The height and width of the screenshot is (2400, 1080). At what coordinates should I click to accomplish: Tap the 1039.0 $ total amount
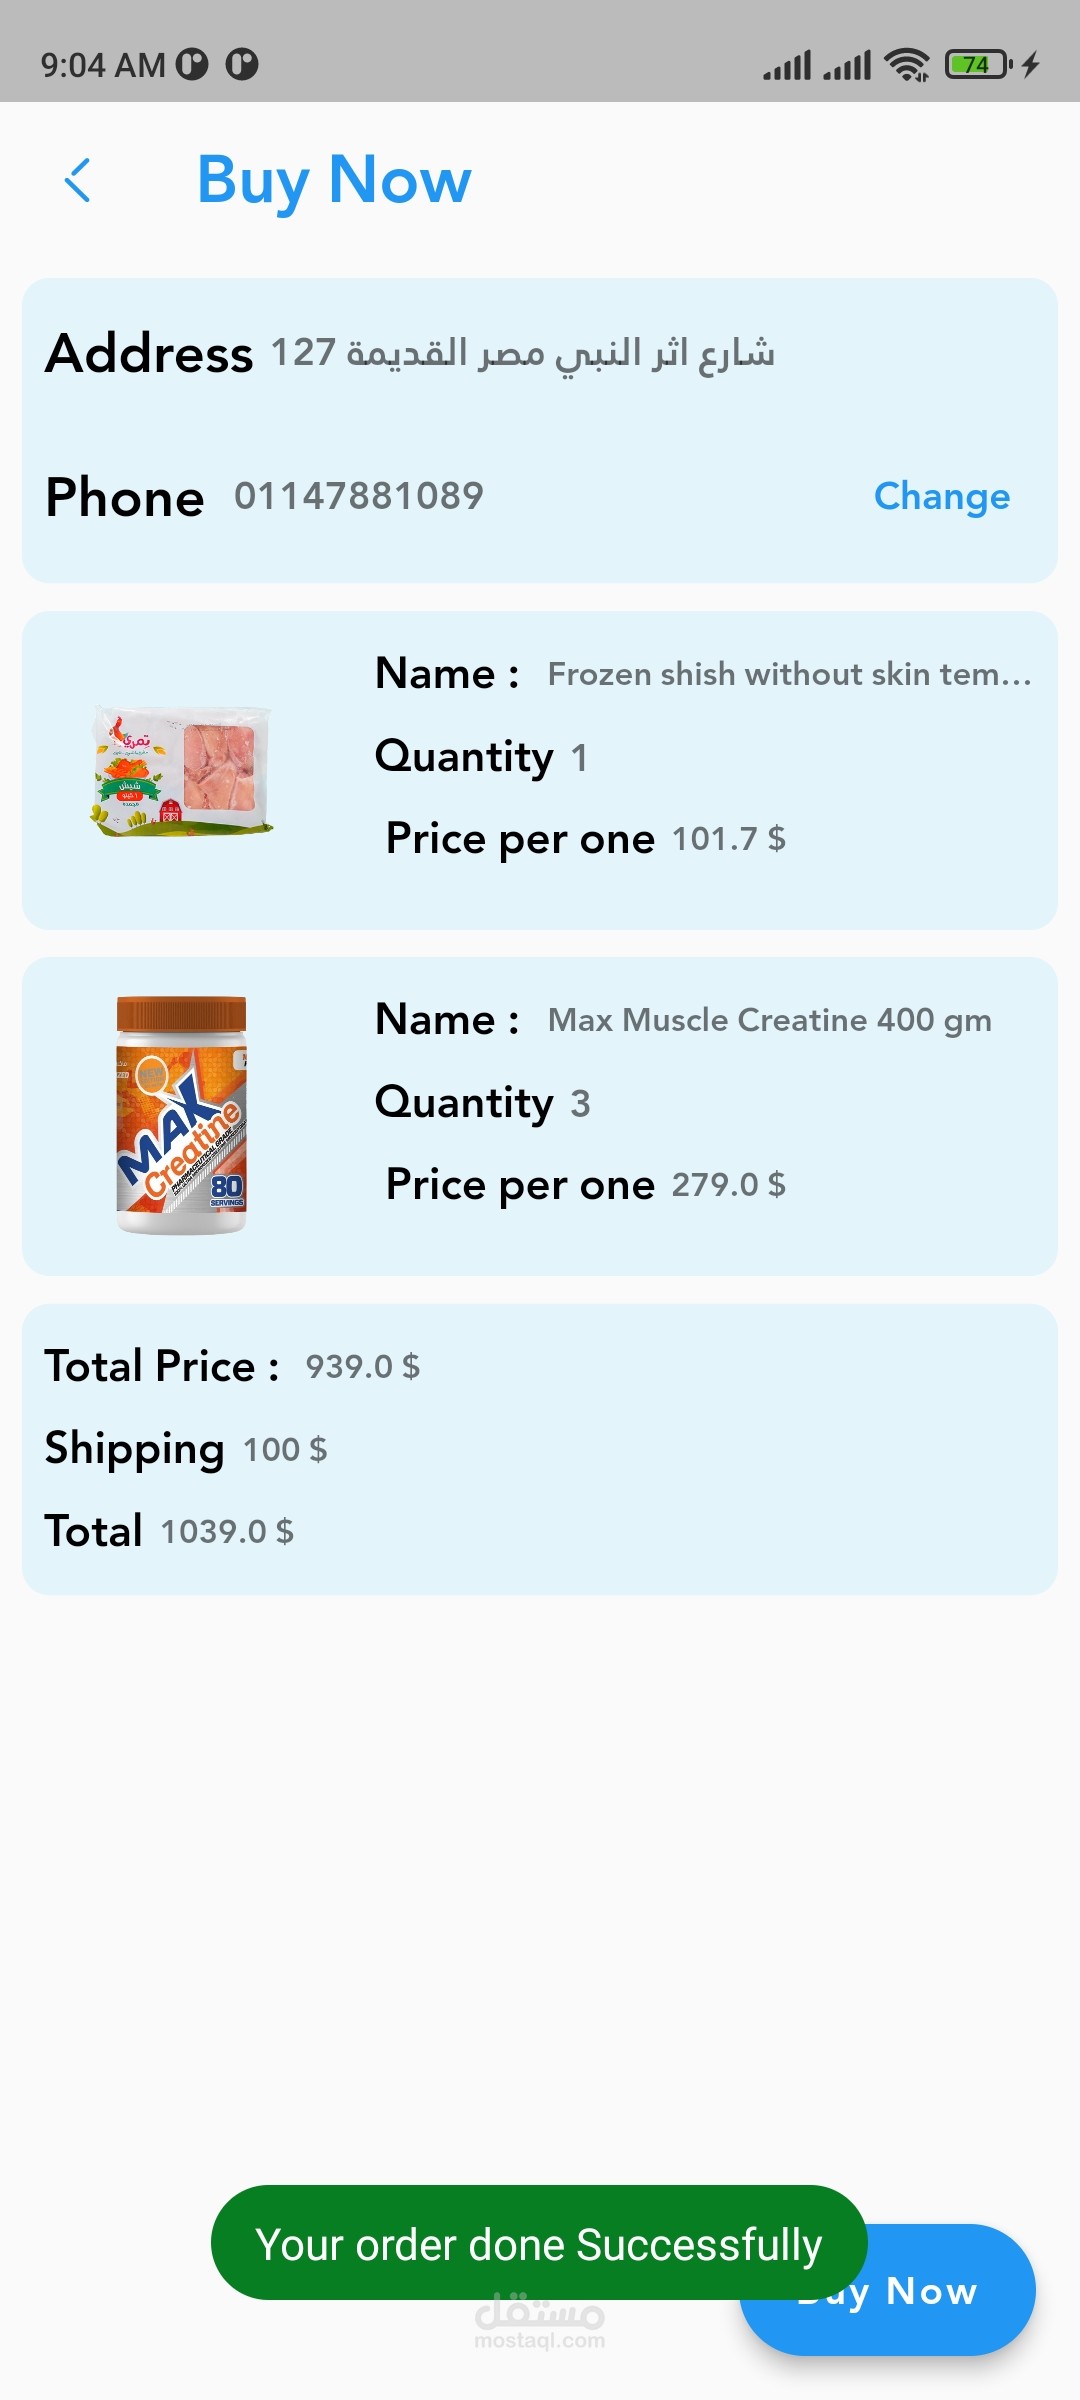[227, 1531]
